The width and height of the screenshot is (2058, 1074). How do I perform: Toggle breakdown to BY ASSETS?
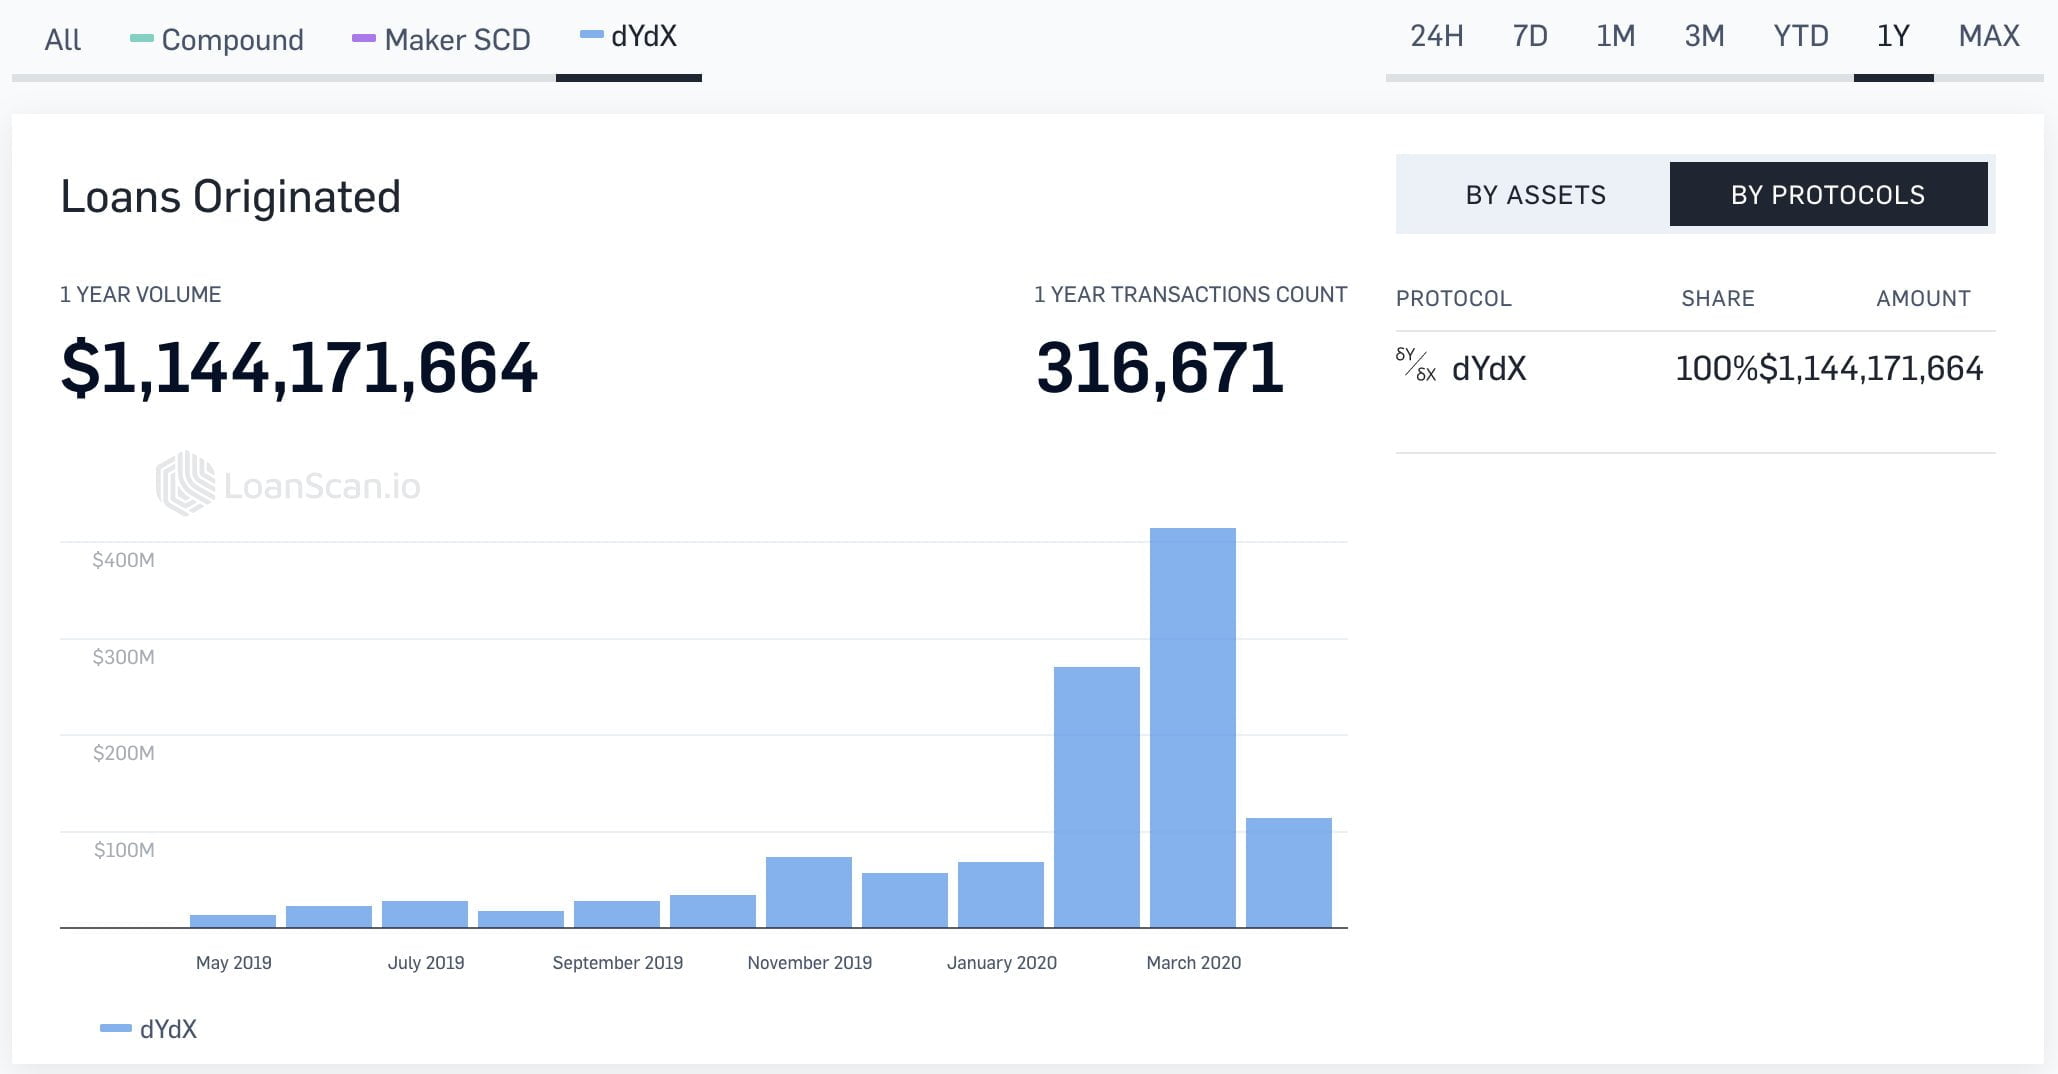click(x=1535, y=195)
